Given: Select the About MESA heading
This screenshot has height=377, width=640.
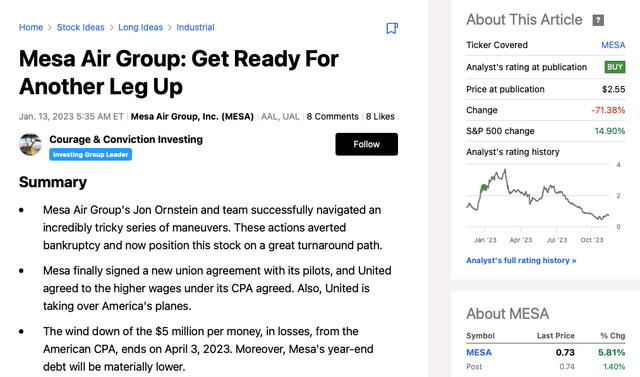Looking at the screenshot, I should [508, 314].
